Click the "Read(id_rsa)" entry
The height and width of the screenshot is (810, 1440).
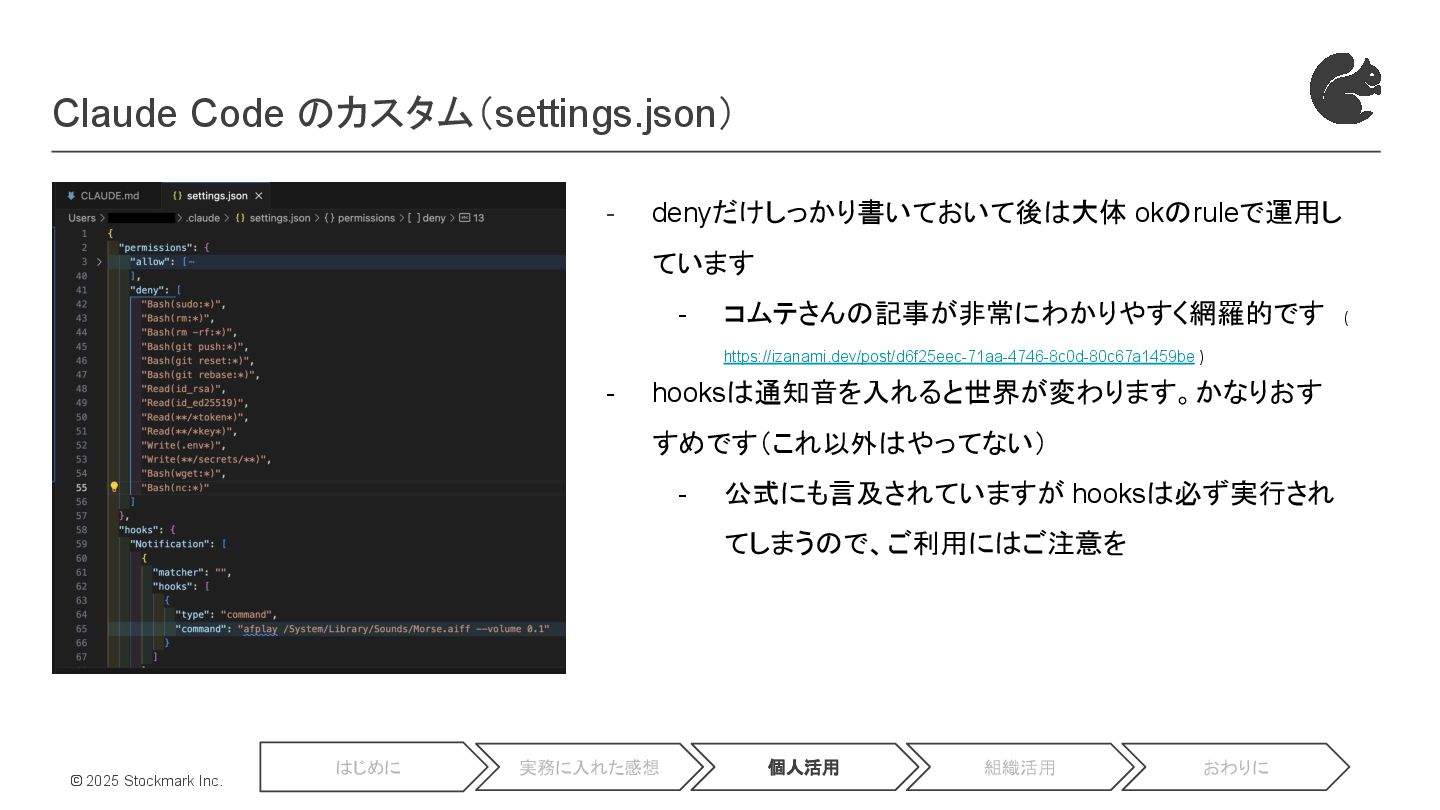[x=183, y=389]
